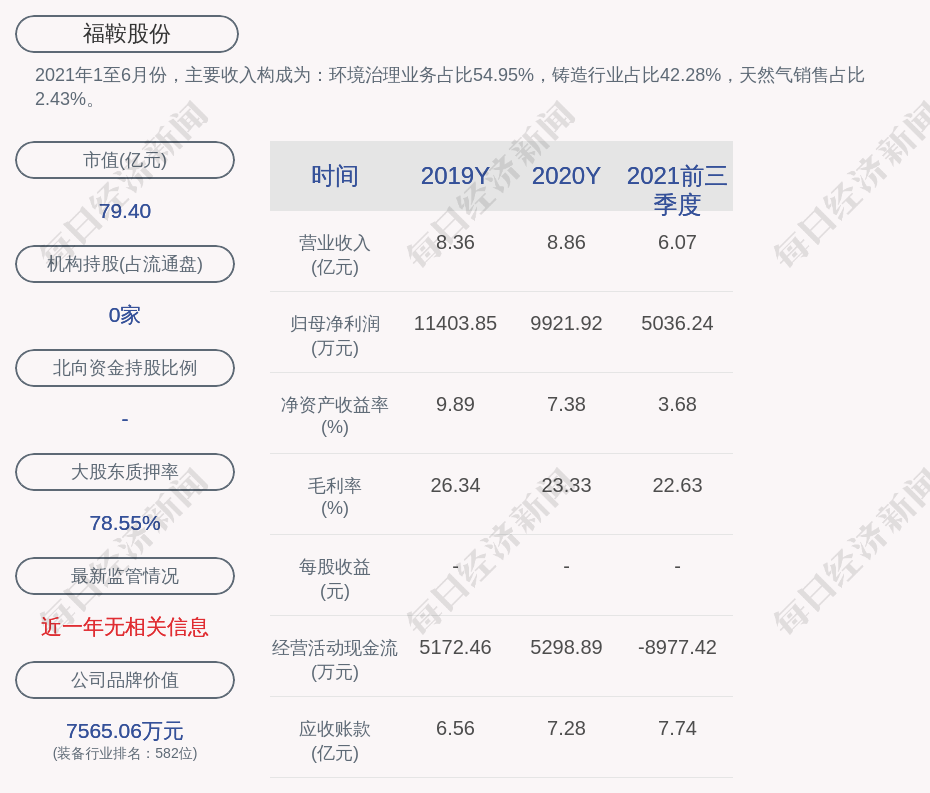Open the 最新监管情况 label pill
Image resolution: width=930 pixels, height=793 pixels.
pyautogui.click(x=125, y=576)
